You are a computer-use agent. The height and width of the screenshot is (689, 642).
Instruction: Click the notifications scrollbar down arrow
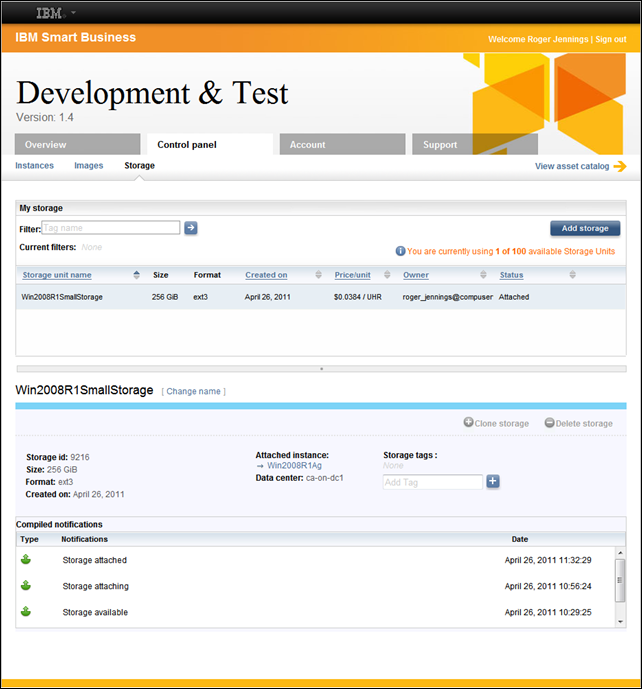click(620, 621)
